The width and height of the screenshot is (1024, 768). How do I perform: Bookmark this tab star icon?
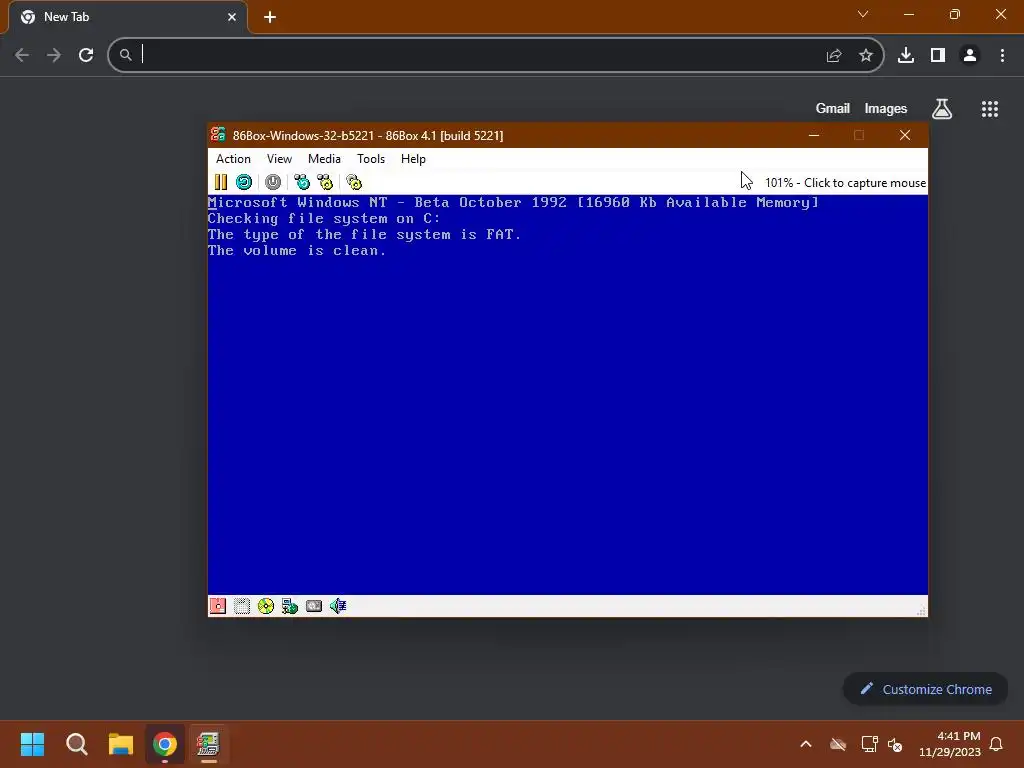coord(866,56)
